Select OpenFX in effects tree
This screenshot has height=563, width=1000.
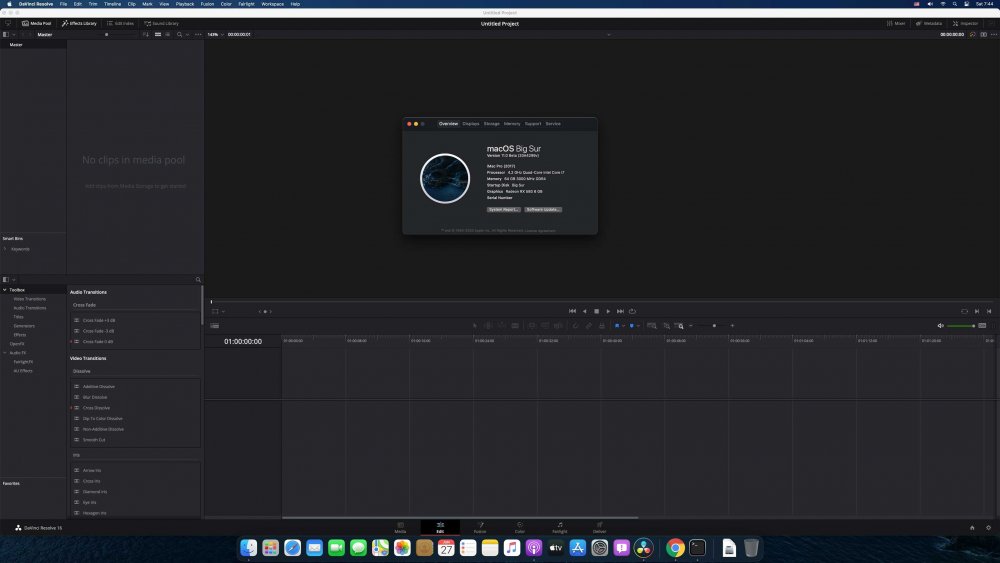17,344
